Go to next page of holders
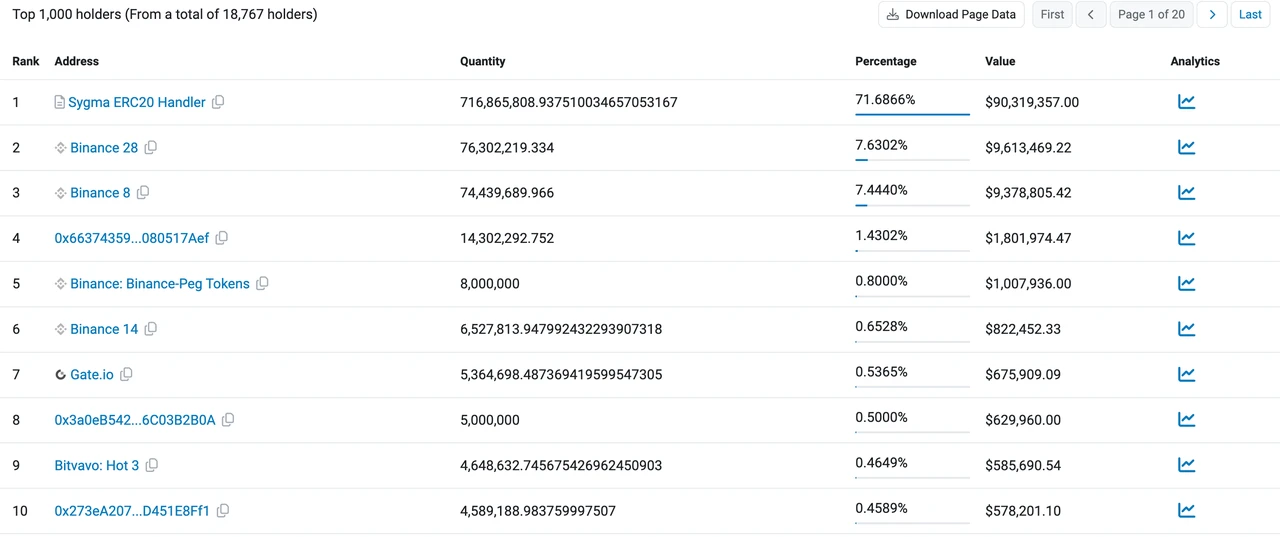 [1212, 14]
